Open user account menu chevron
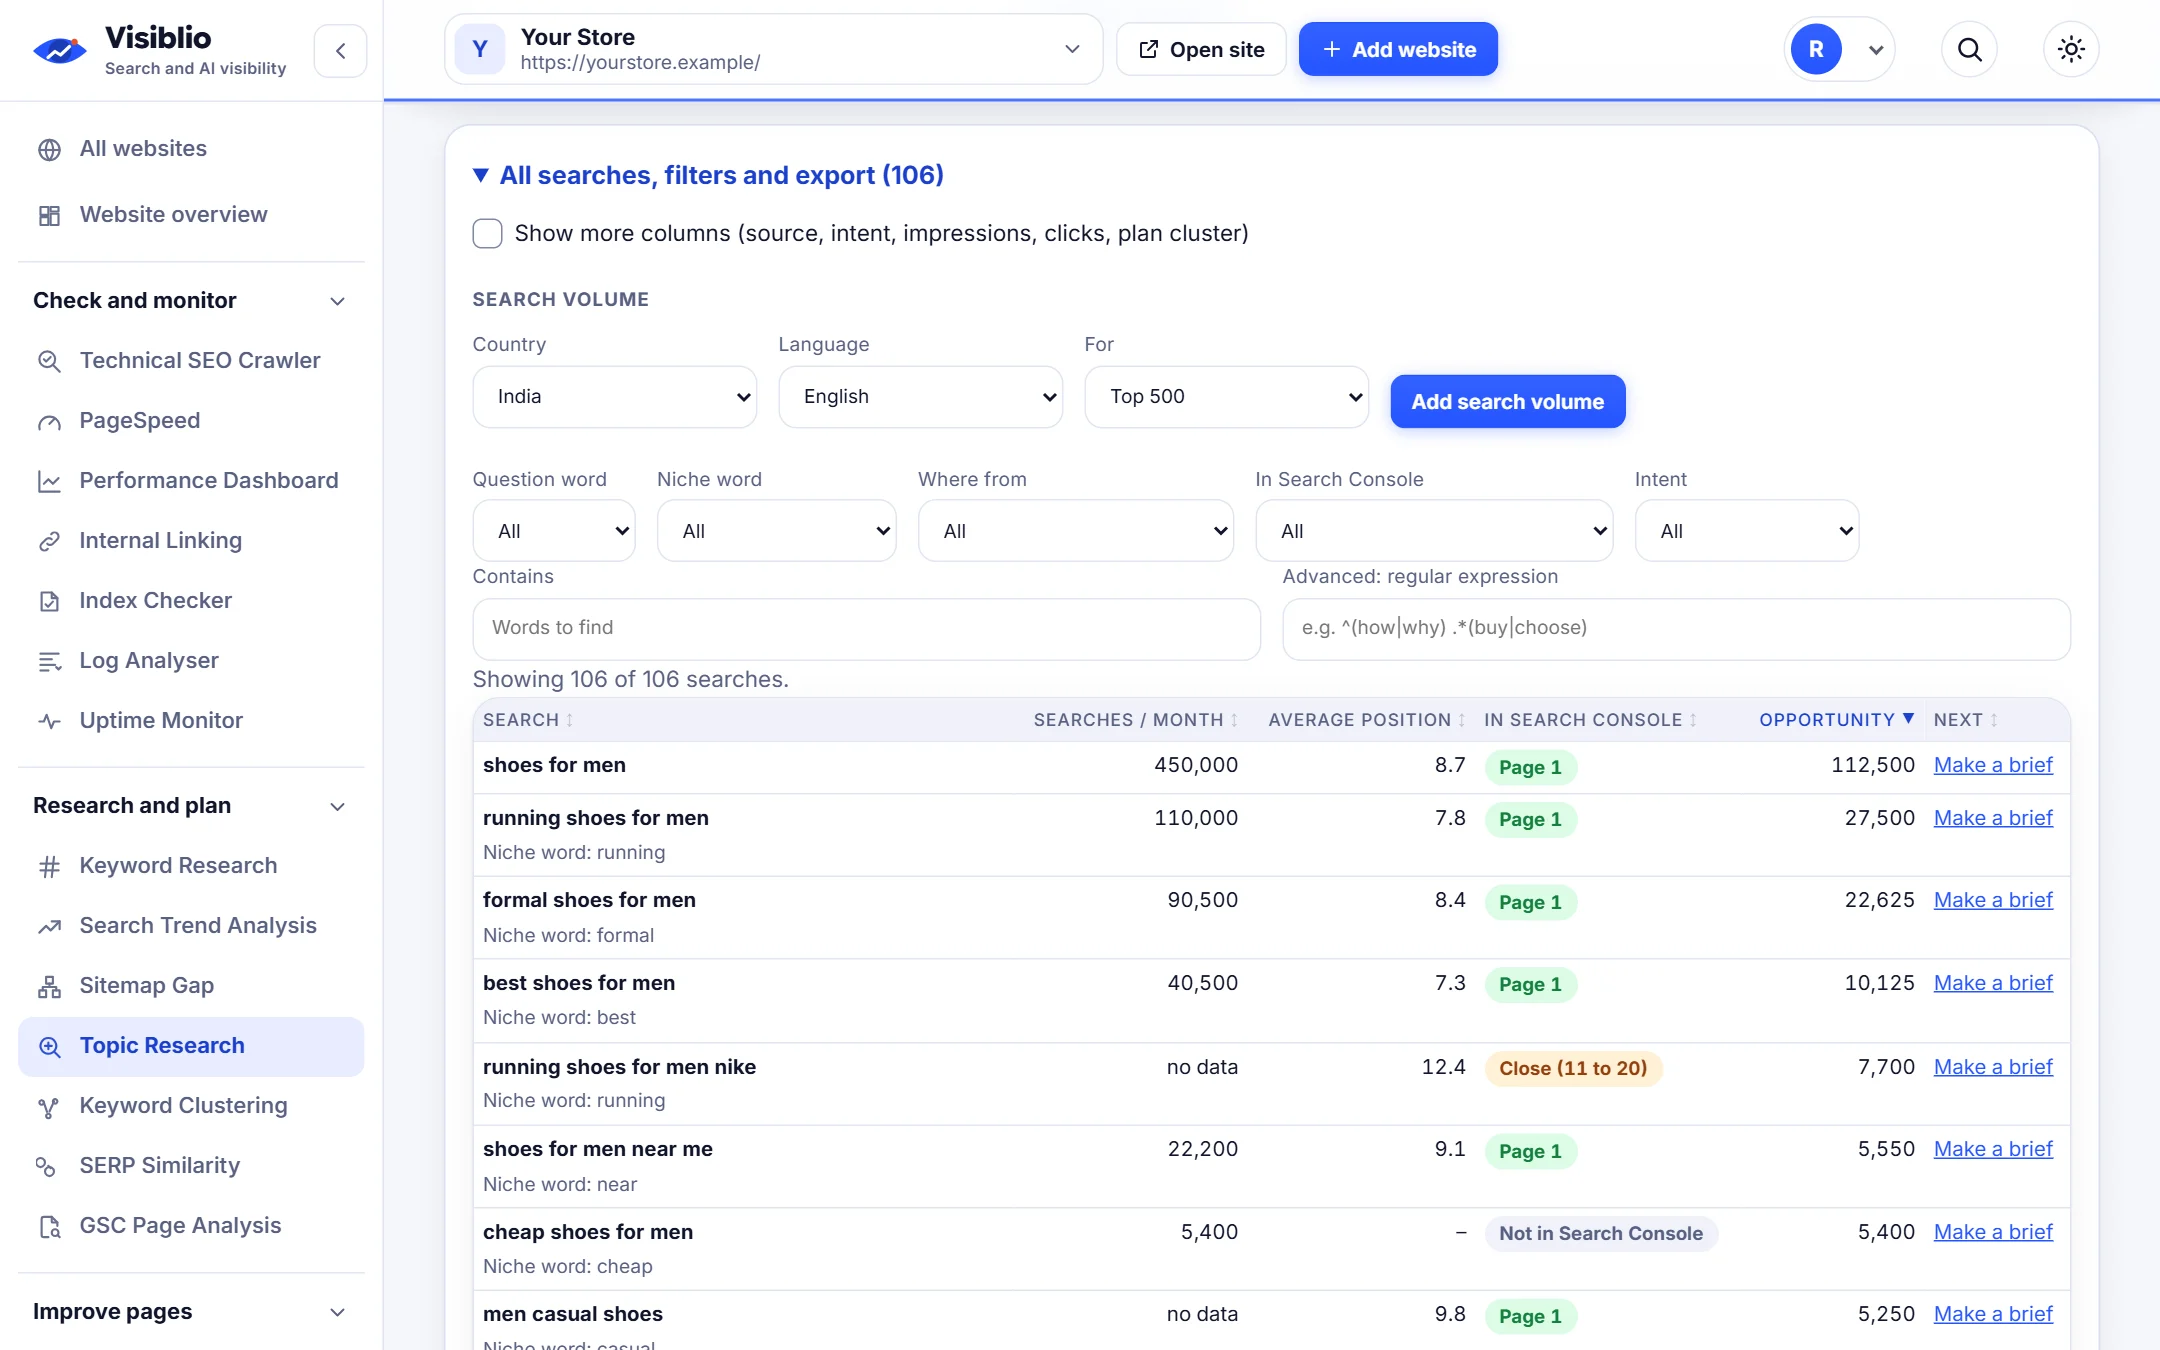The image size is (2160, 1350). [1876, 50]
